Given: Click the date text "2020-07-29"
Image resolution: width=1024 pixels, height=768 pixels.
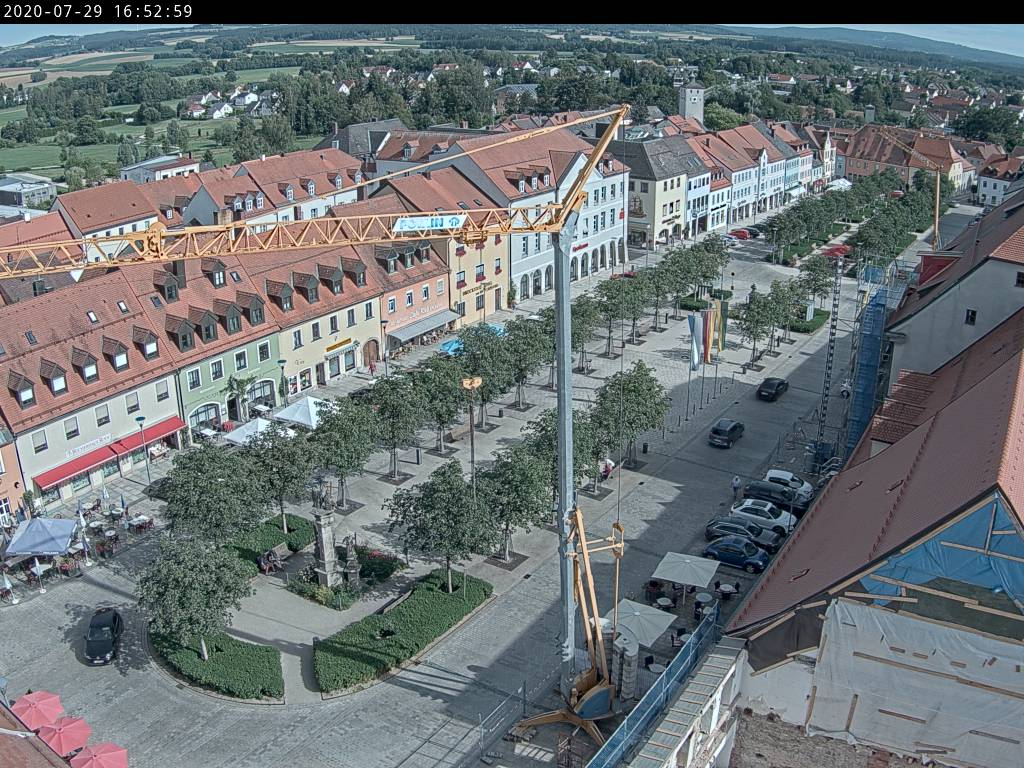Looking at the screenshot, I should (55, 12).
